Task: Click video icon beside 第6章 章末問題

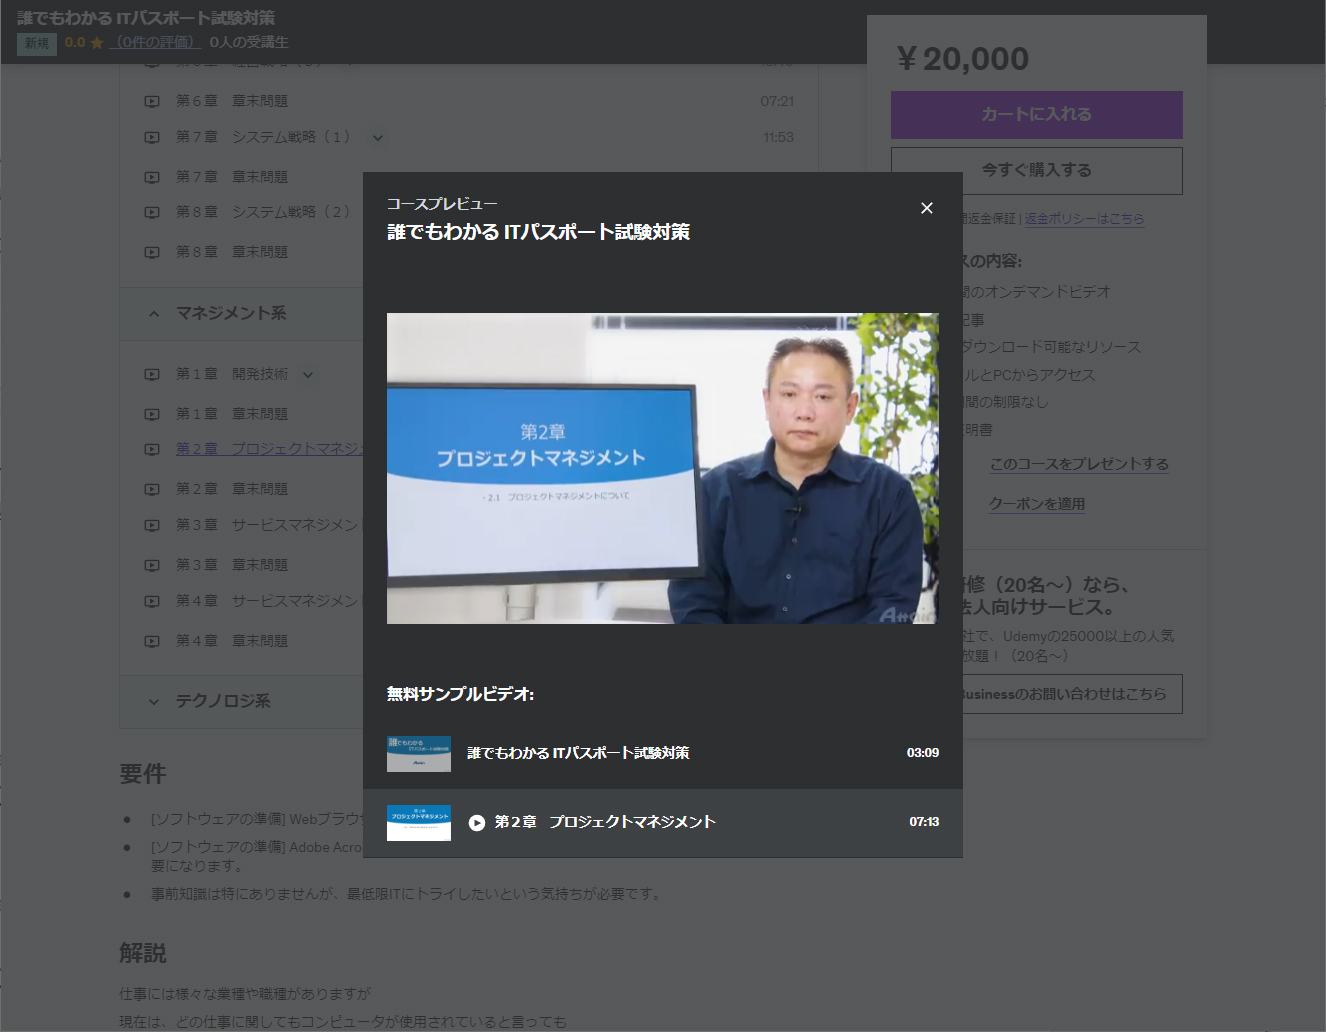Action: [x=152, y=101]
